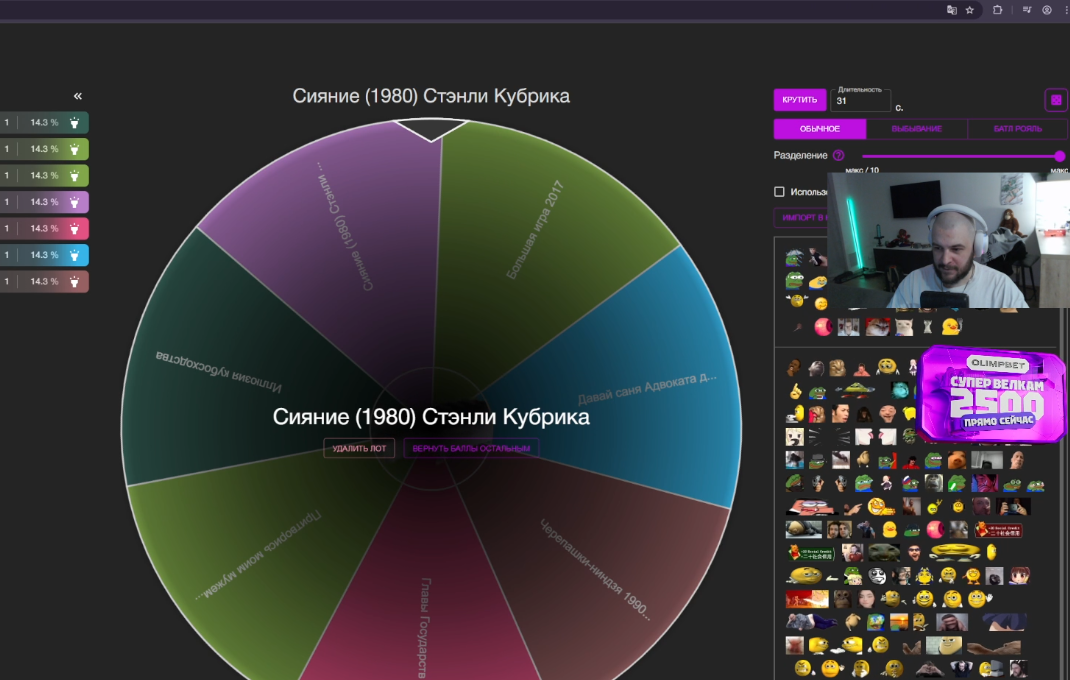Pick the monkey face emote

click(843, 599)
